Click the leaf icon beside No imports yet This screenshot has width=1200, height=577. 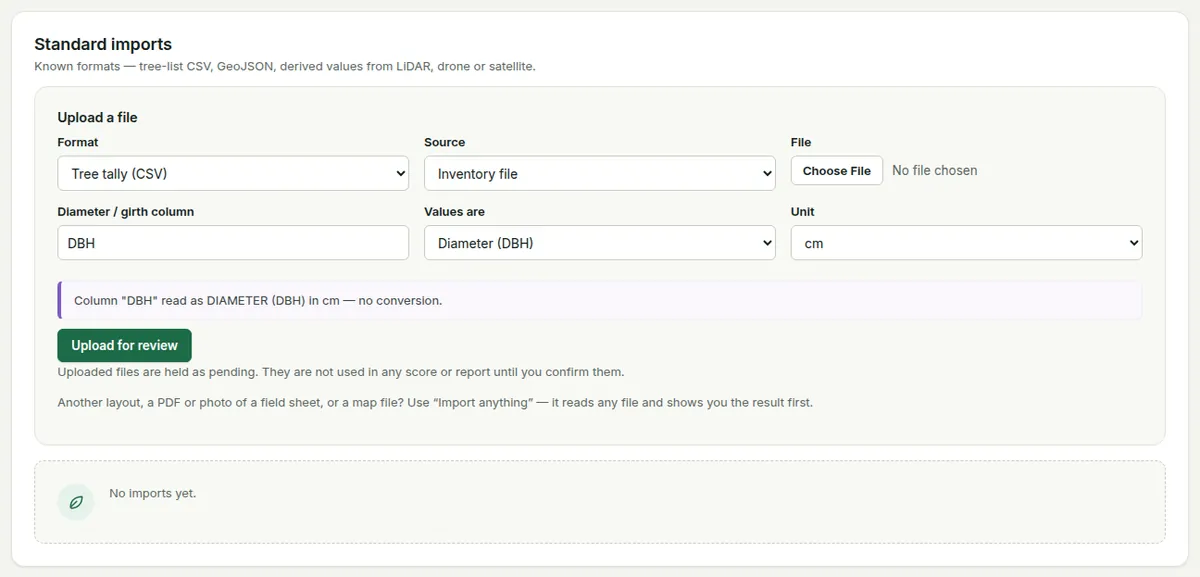(x=76, y=502)
